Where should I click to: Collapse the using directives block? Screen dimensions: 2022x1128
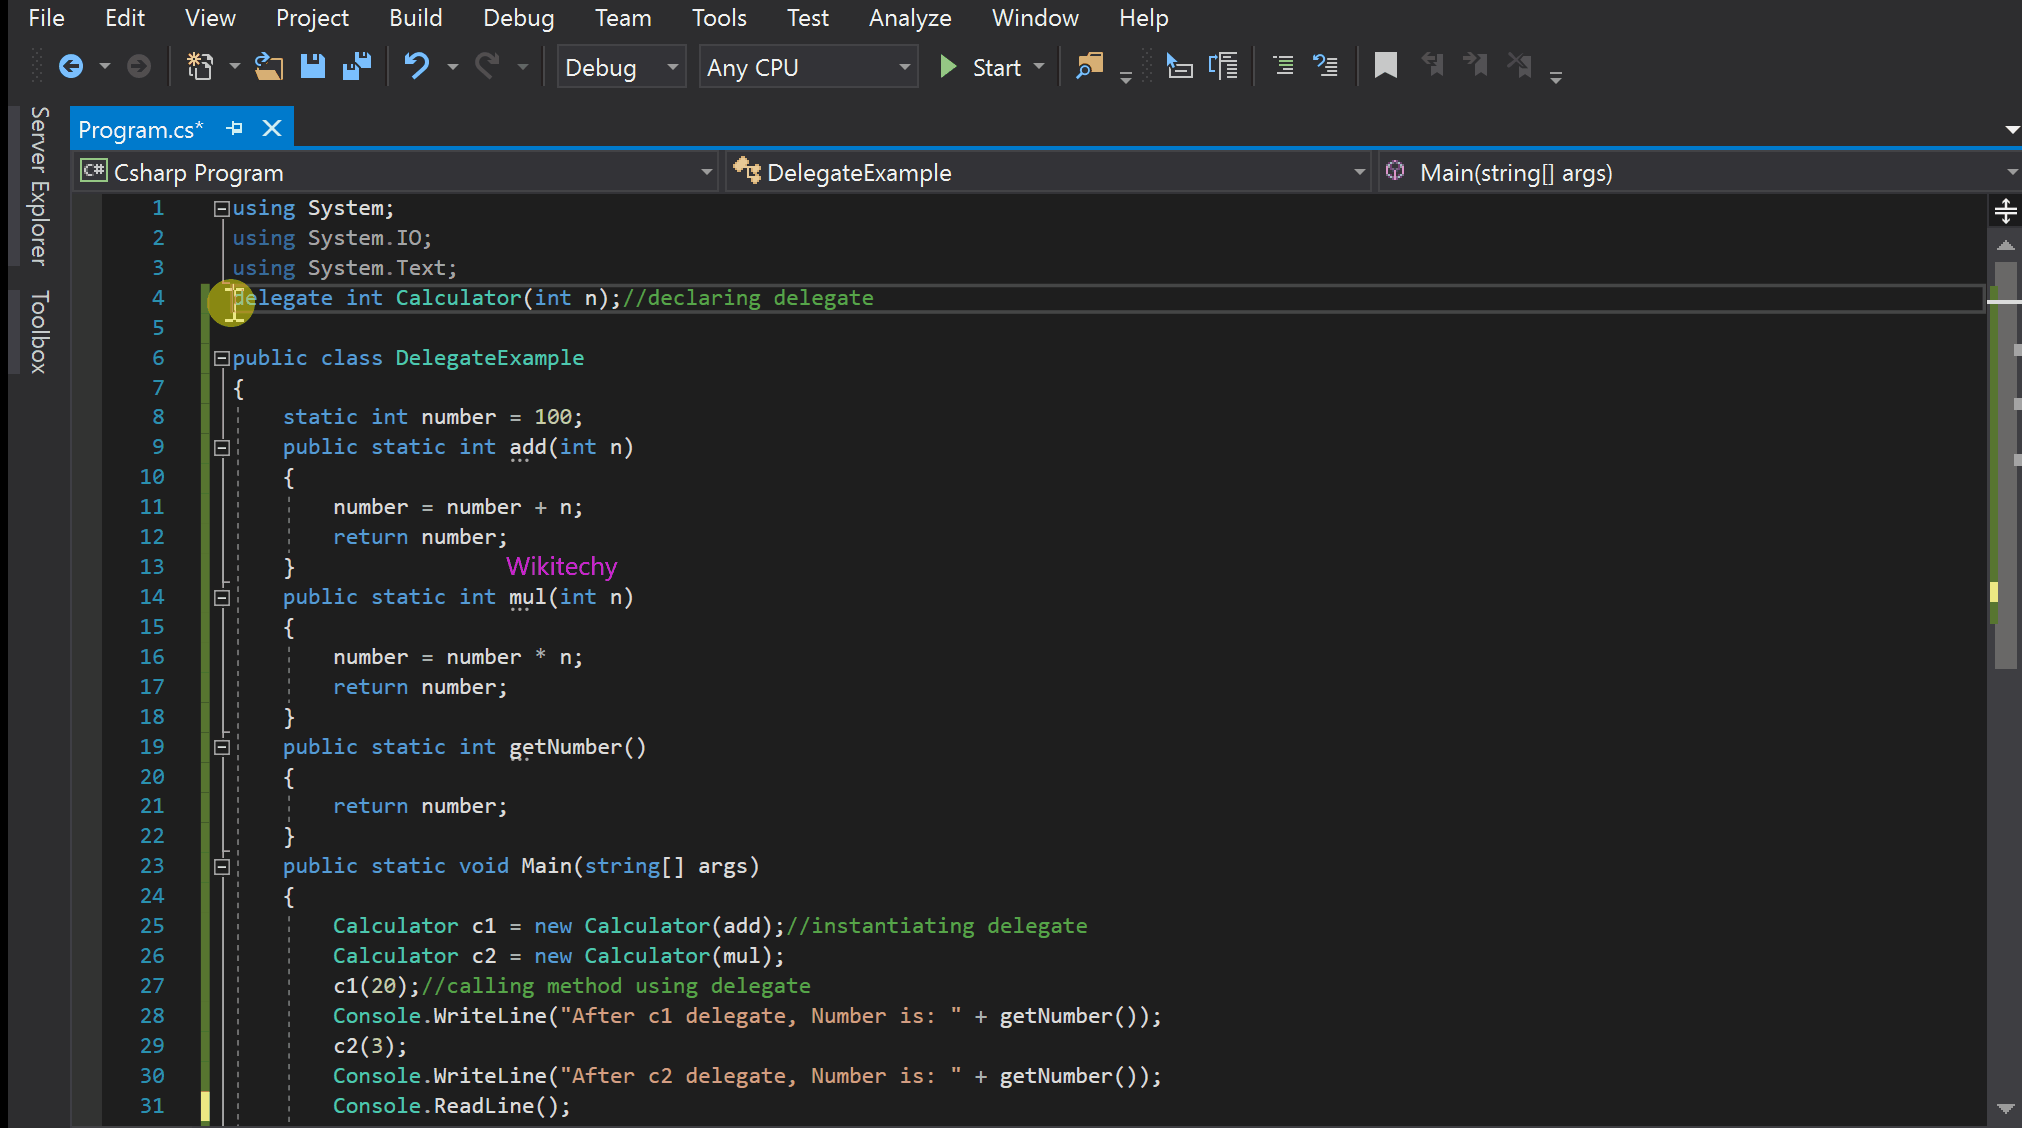tap(221, 209)
